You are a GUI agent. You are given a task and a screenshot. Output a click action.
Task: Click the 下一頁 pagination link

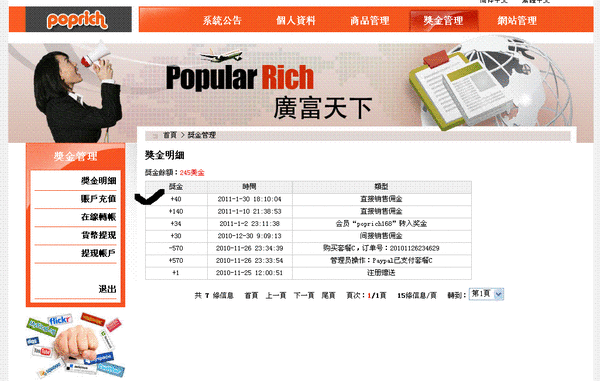click(x=304, y=295)
